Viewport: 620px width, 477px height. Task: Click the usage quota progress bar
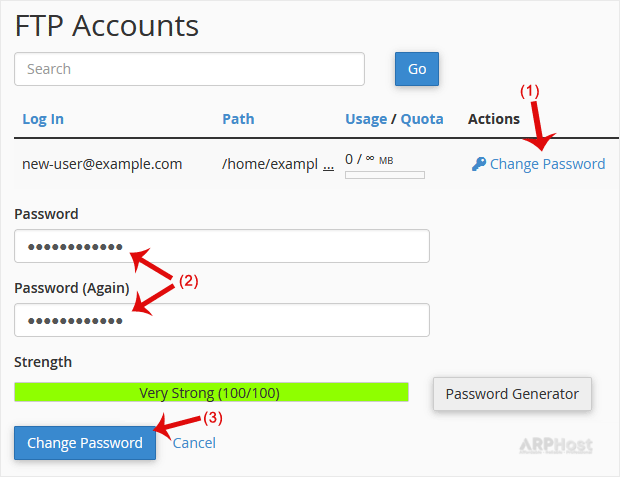(x=384, y=175)
